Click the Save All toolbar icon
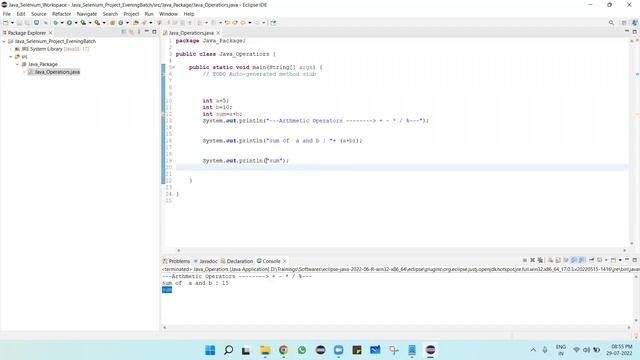This screenshot has width=640, height=360. (27, 23)
